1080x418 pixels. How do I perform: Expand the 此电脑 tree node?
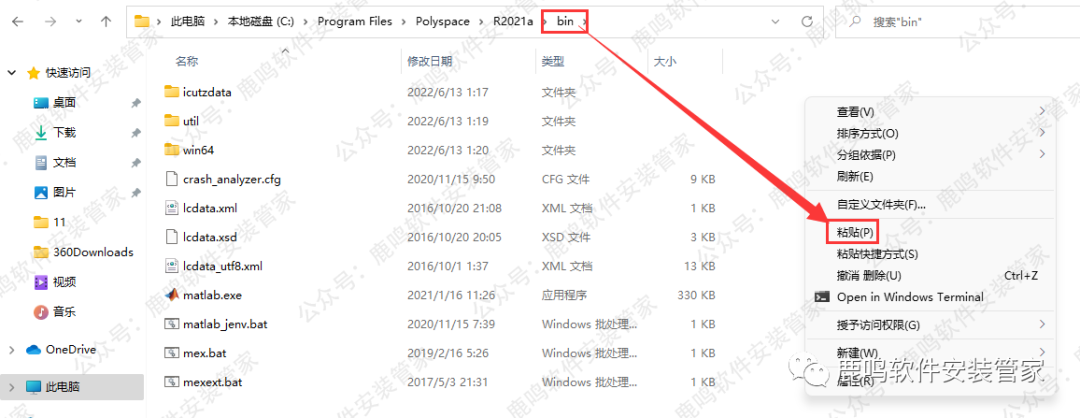tap(12, 387)
